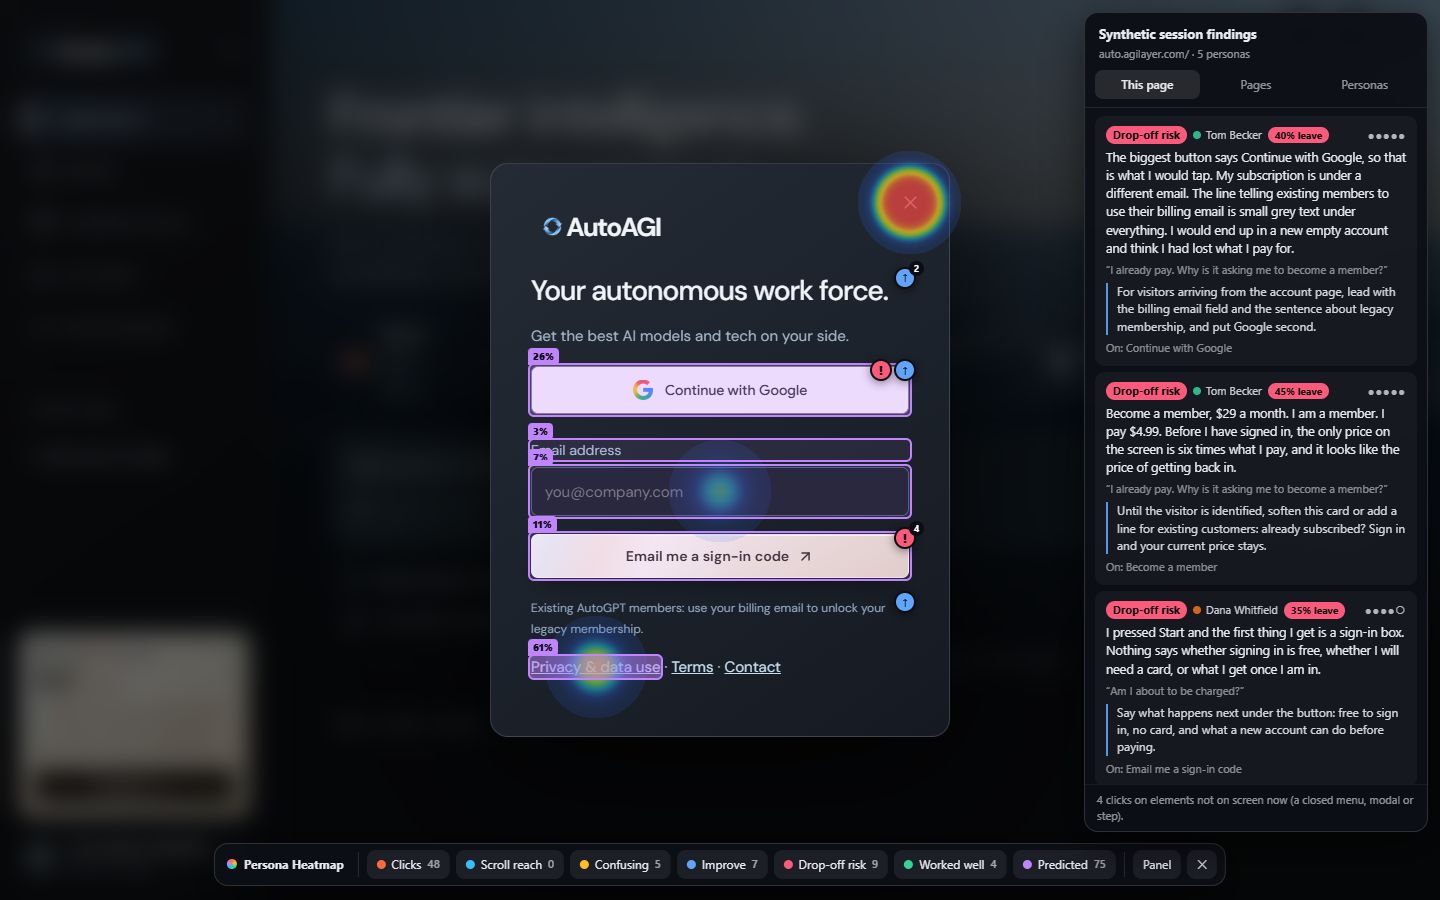Toggle the Clicks 48 filter

(408, 865)
